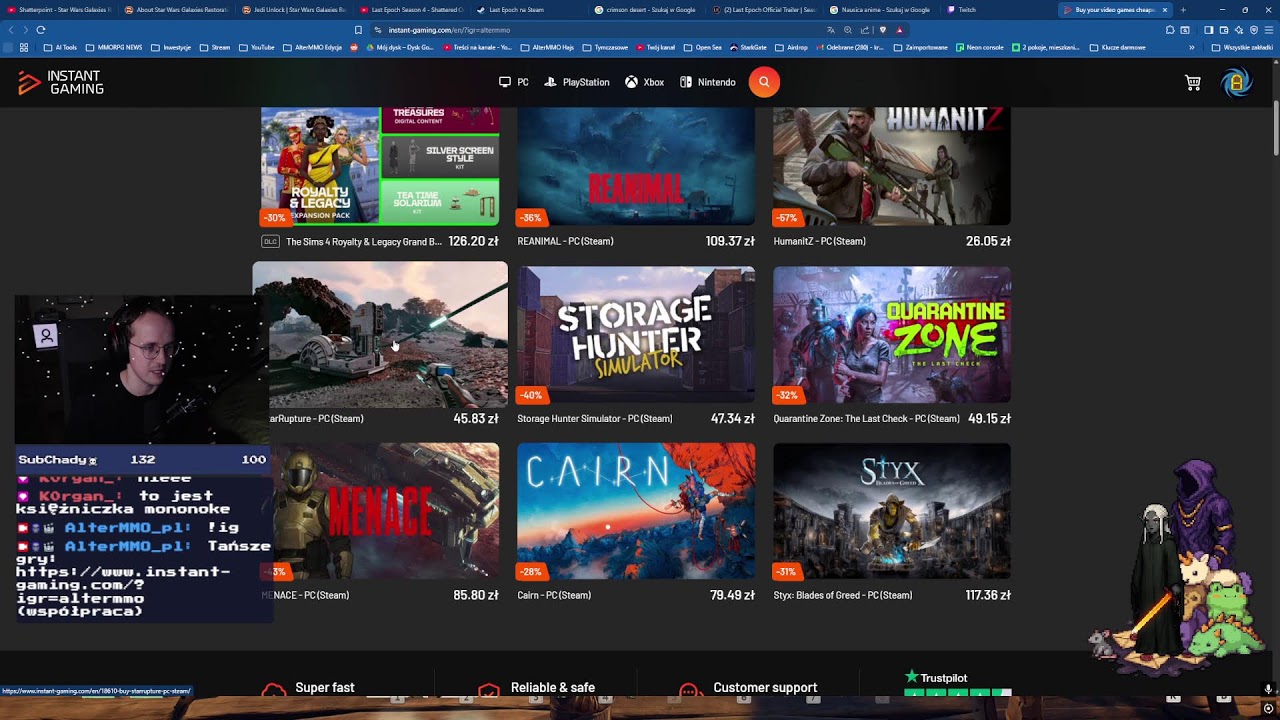The height and width of the screenshot is (720, 1280).
Task: Click the REANIMAL game thumbnail
Action: point(636,167)
